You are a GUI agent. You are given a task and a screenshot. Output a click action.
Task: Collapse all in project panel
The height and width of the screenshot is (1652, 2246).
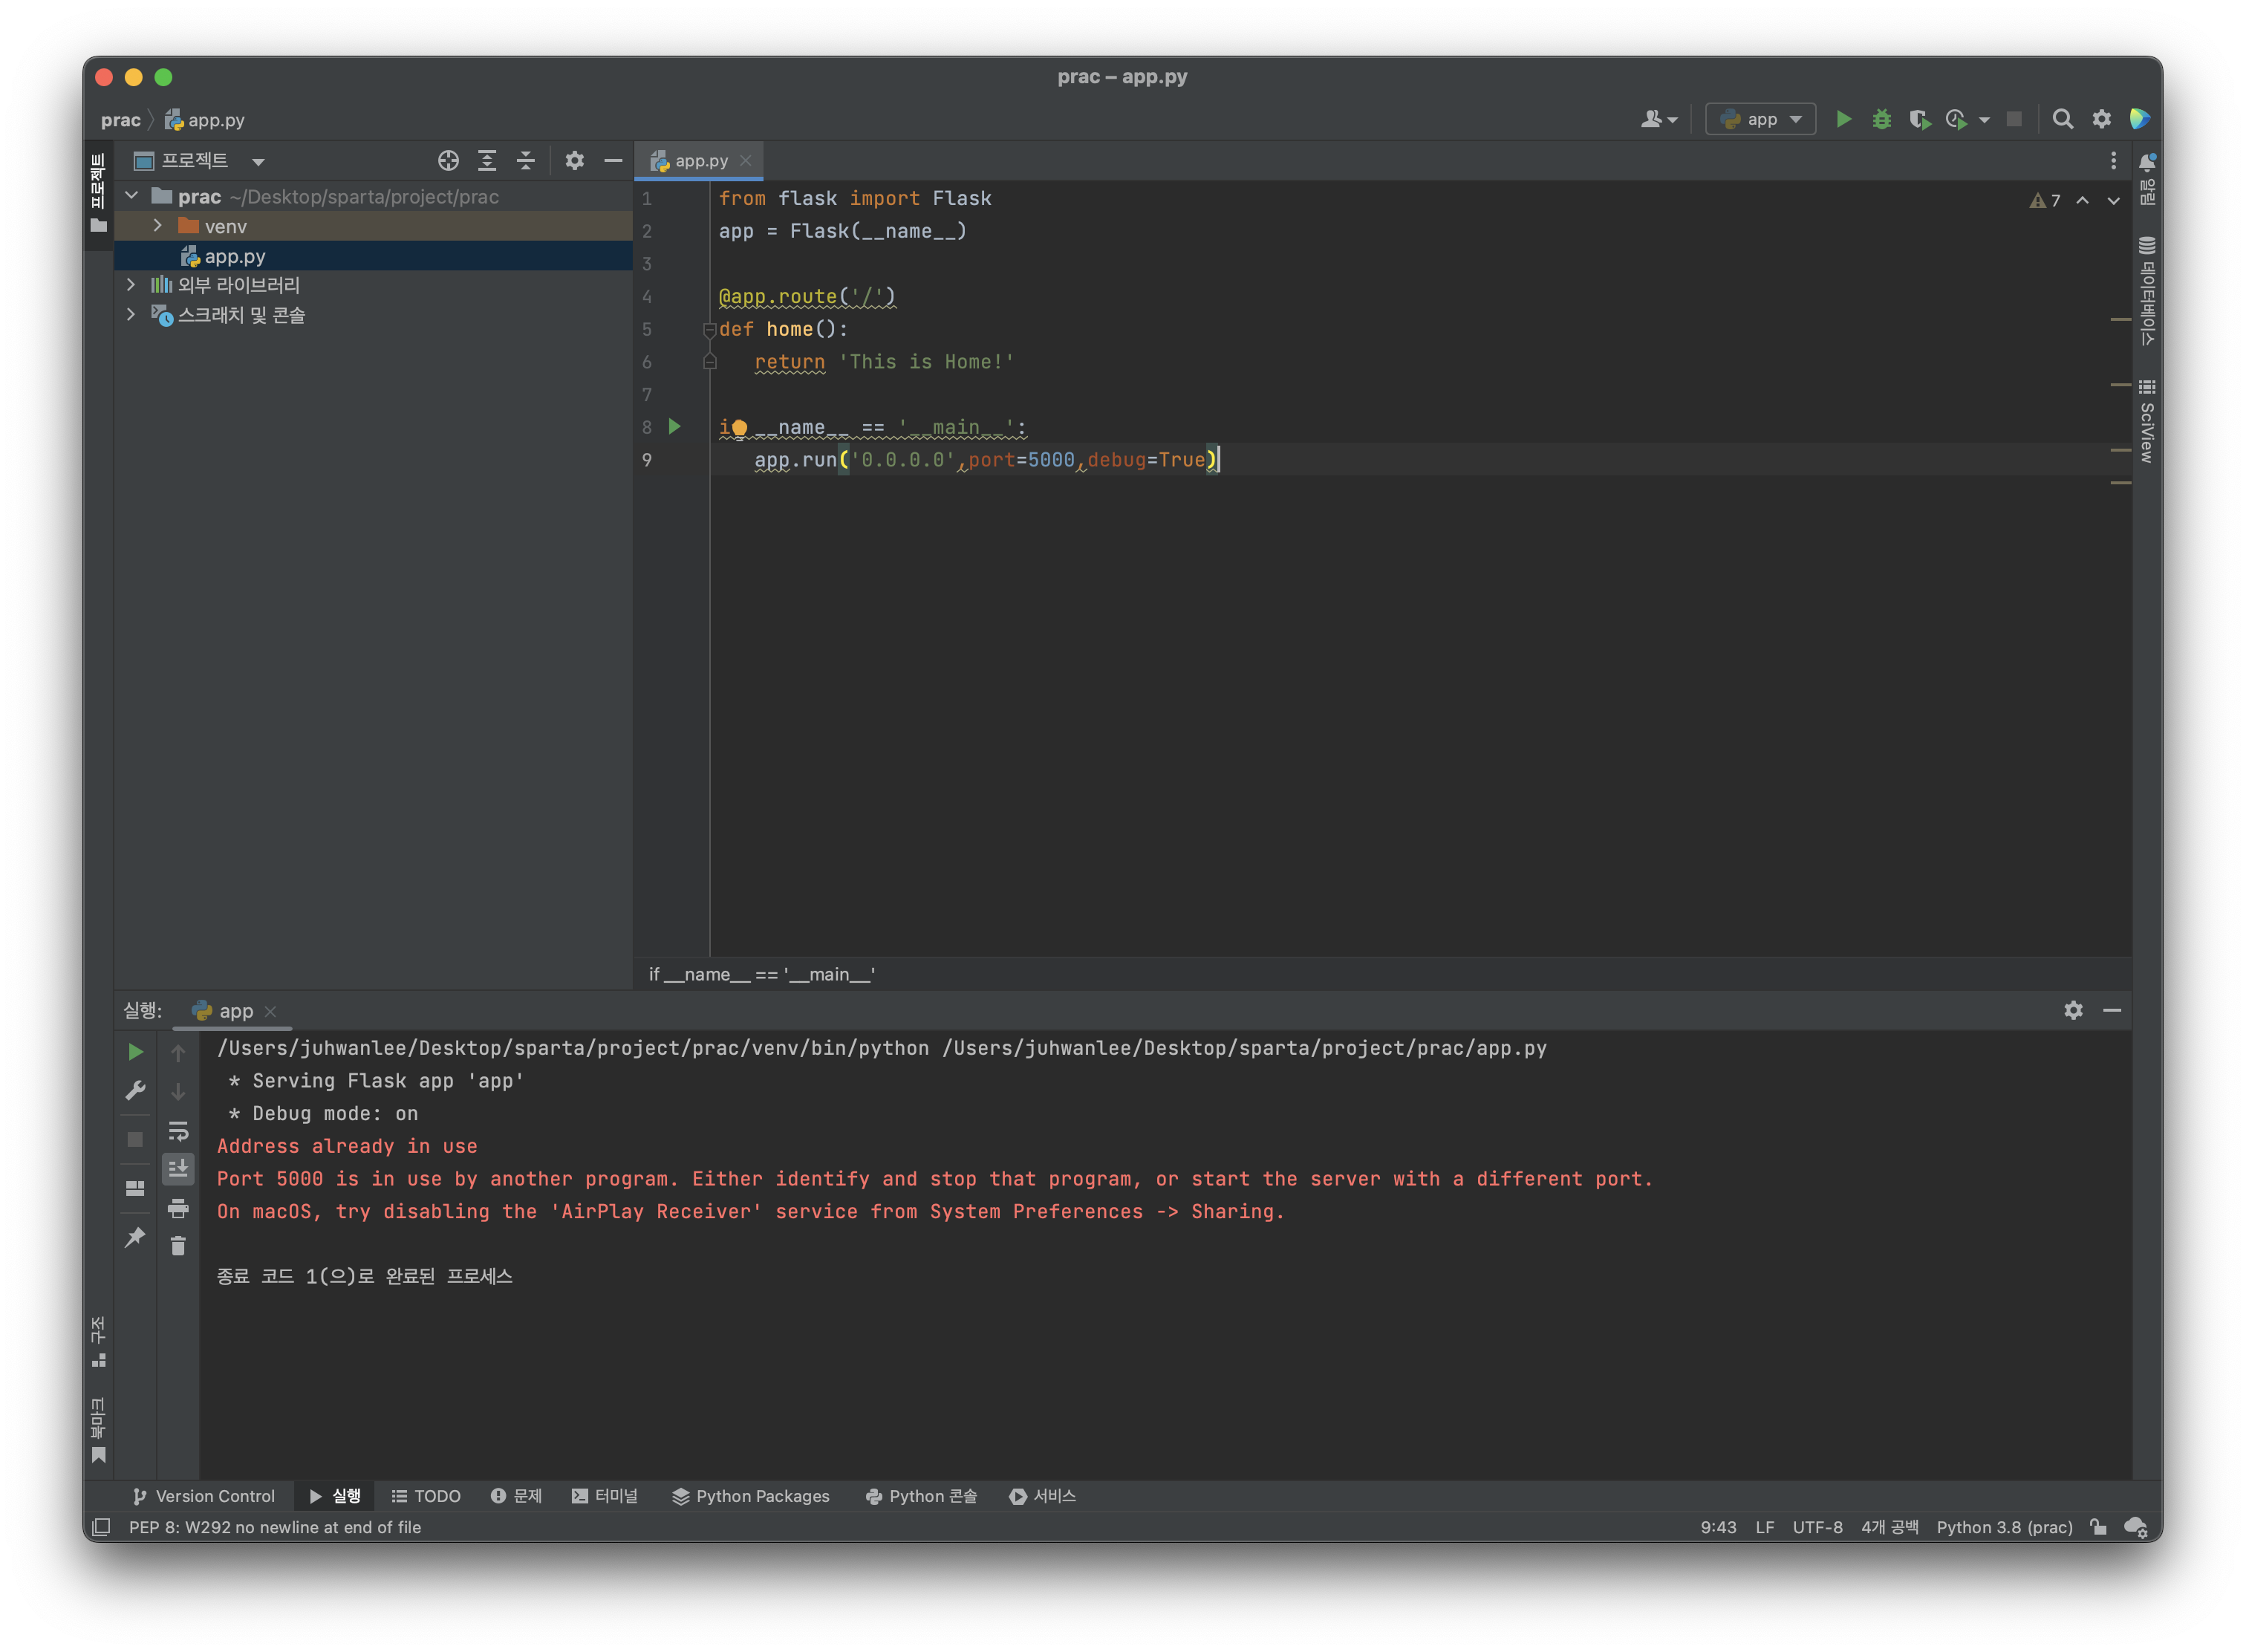tap(526, 160)
